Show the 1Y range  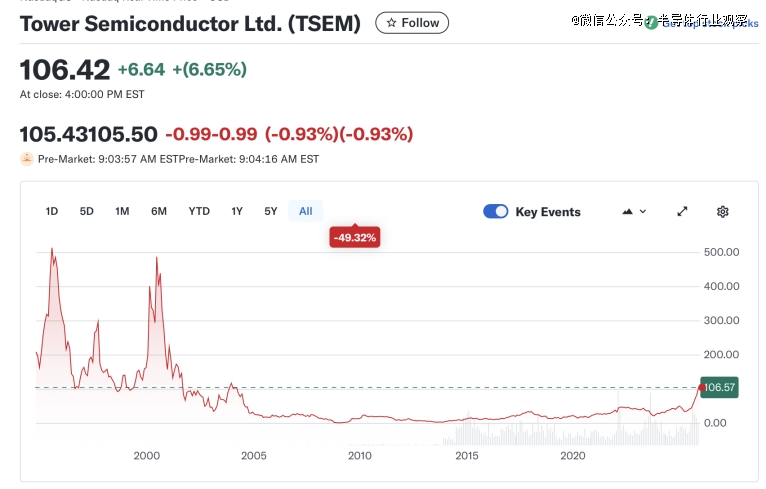pyautogui.click(x=237, y=211)
